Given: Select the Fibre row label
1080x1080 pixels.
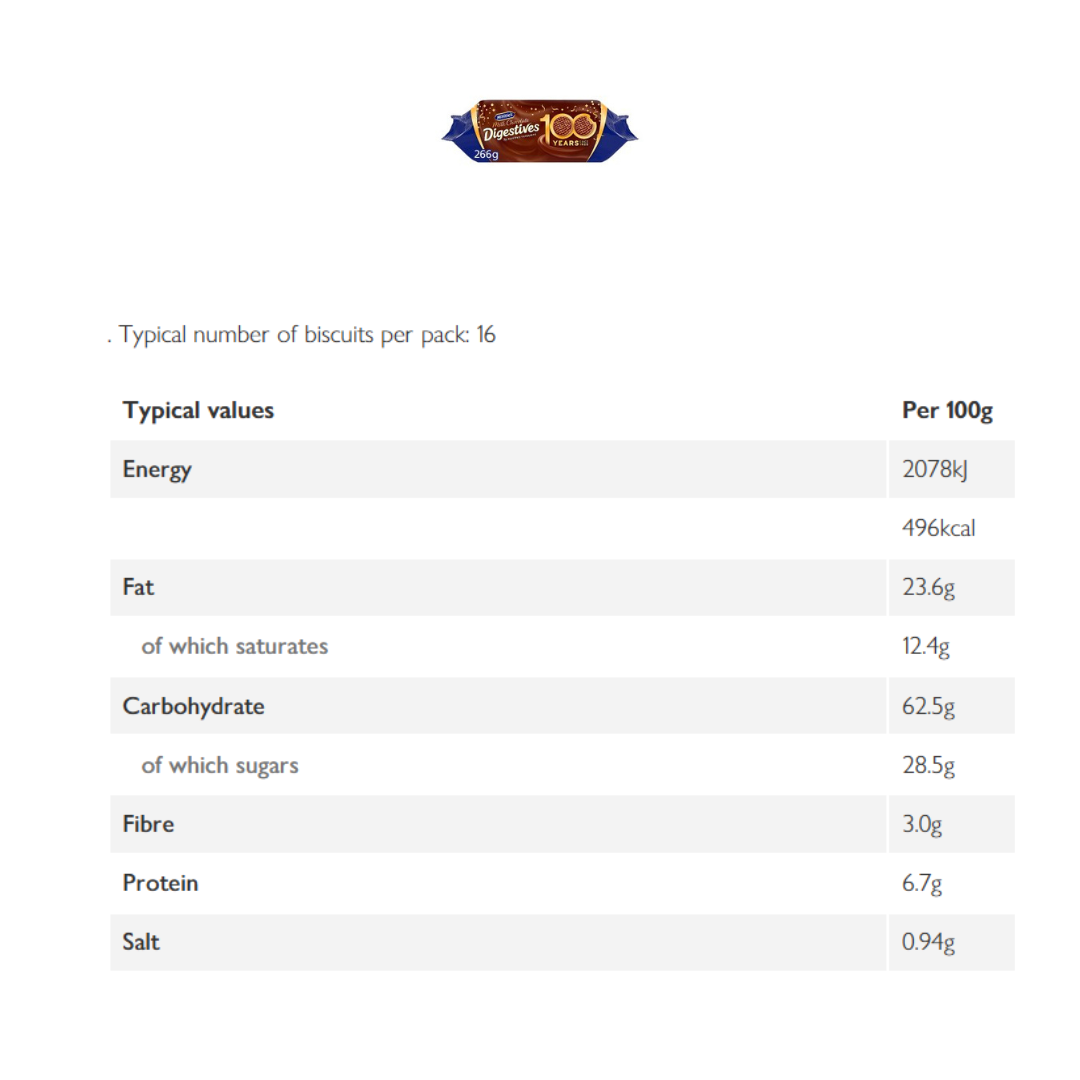Looking at the screenshot, I should [148, 824].
